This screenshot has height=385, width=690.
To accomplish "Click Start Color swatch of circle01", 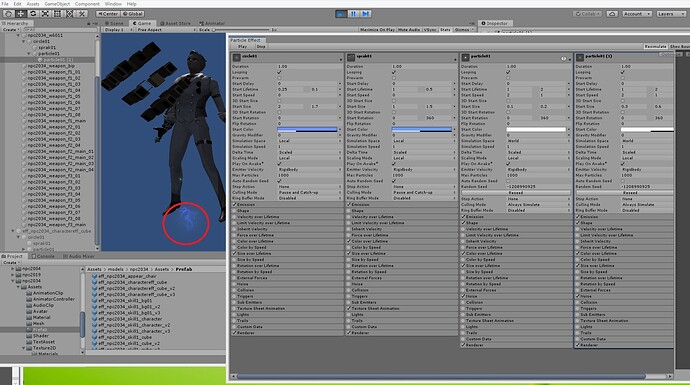I will click(307, 129).
